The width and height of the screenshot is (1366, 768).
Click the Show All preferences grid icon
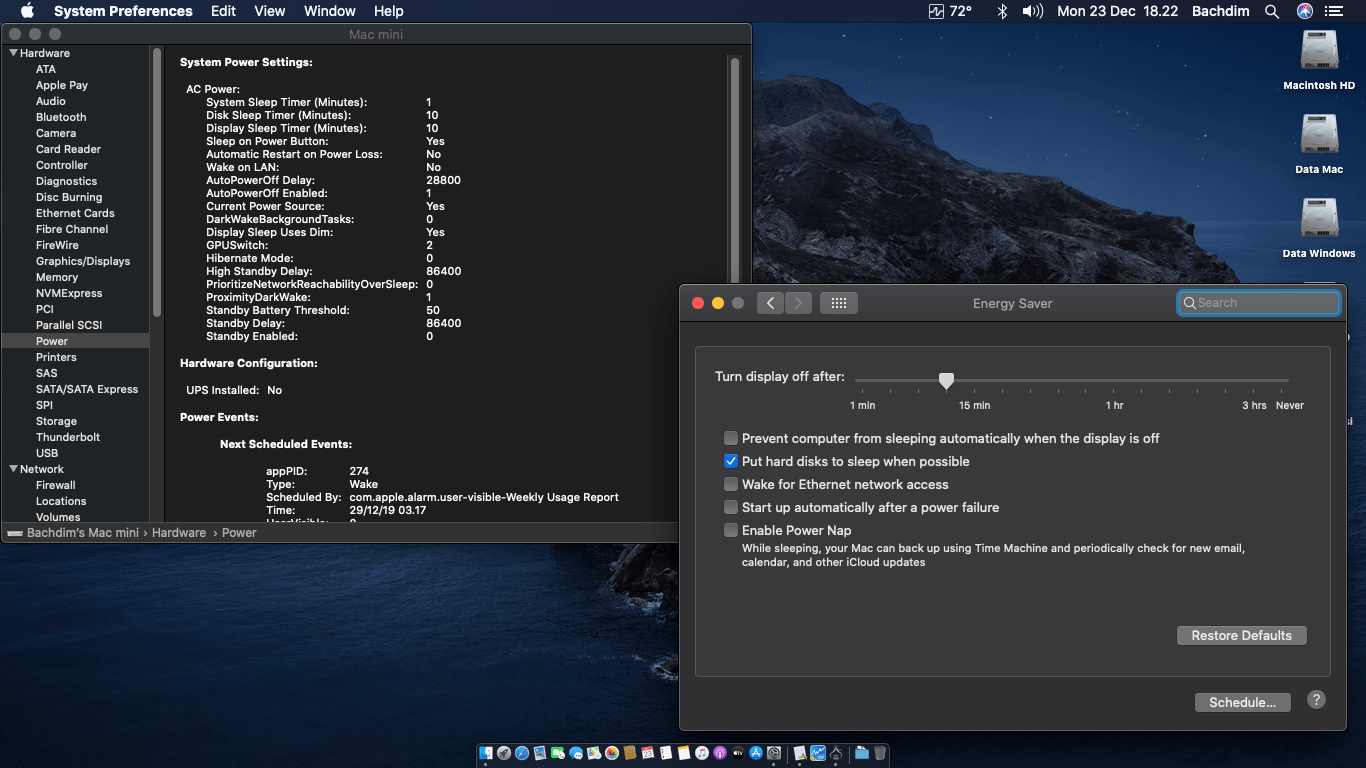click(838, 303)
